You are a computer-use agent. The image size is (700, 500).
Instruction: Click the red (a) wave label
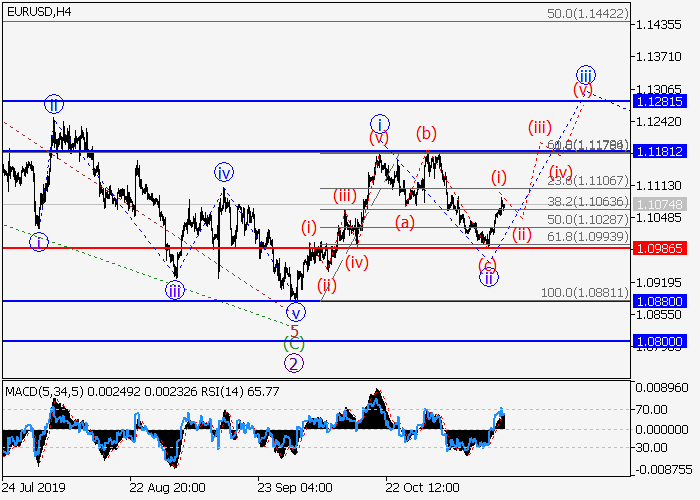(x=404, y=221)
